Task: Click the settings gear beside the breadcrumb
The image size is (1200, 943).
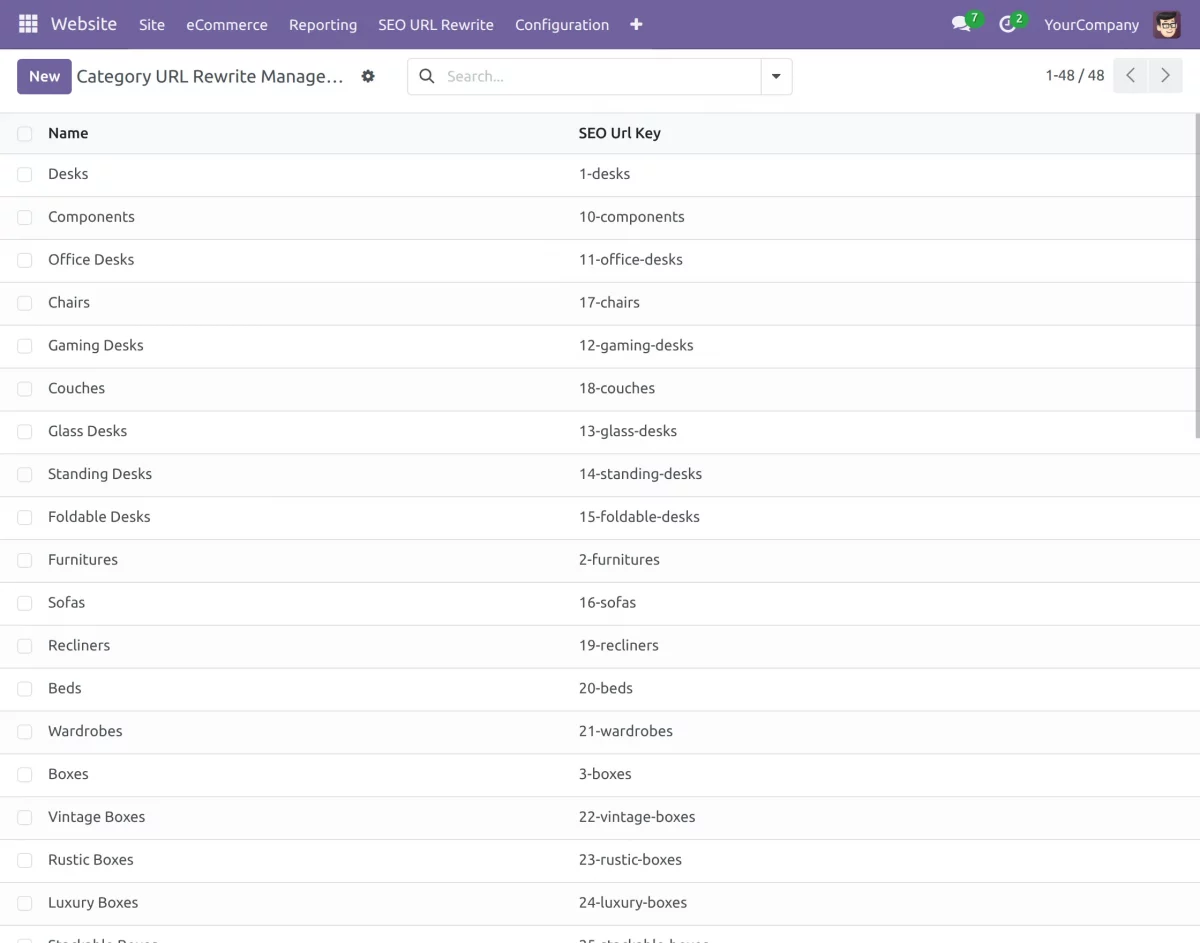Action: [x=368, y=76]
